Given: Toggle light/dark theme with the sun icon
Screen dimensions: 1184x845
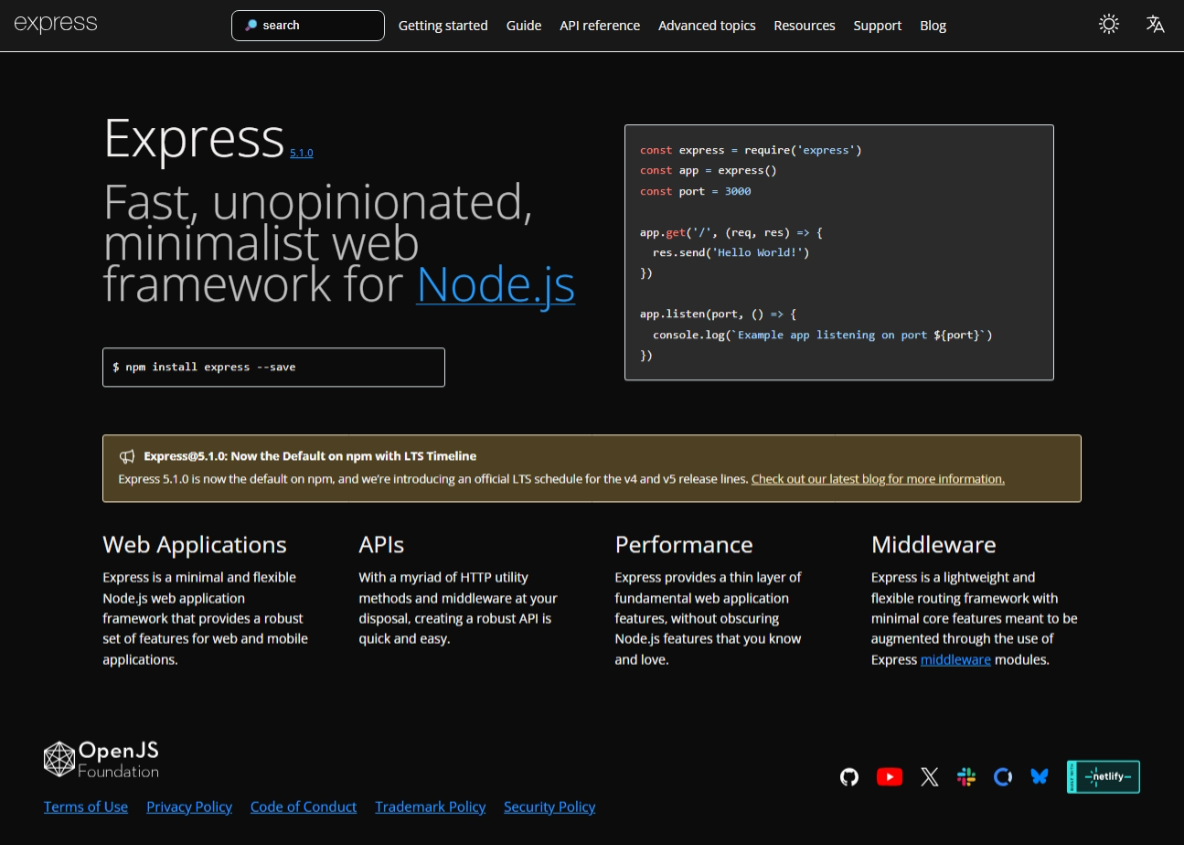Looking at the screenshot, I should coord(1108,23).
